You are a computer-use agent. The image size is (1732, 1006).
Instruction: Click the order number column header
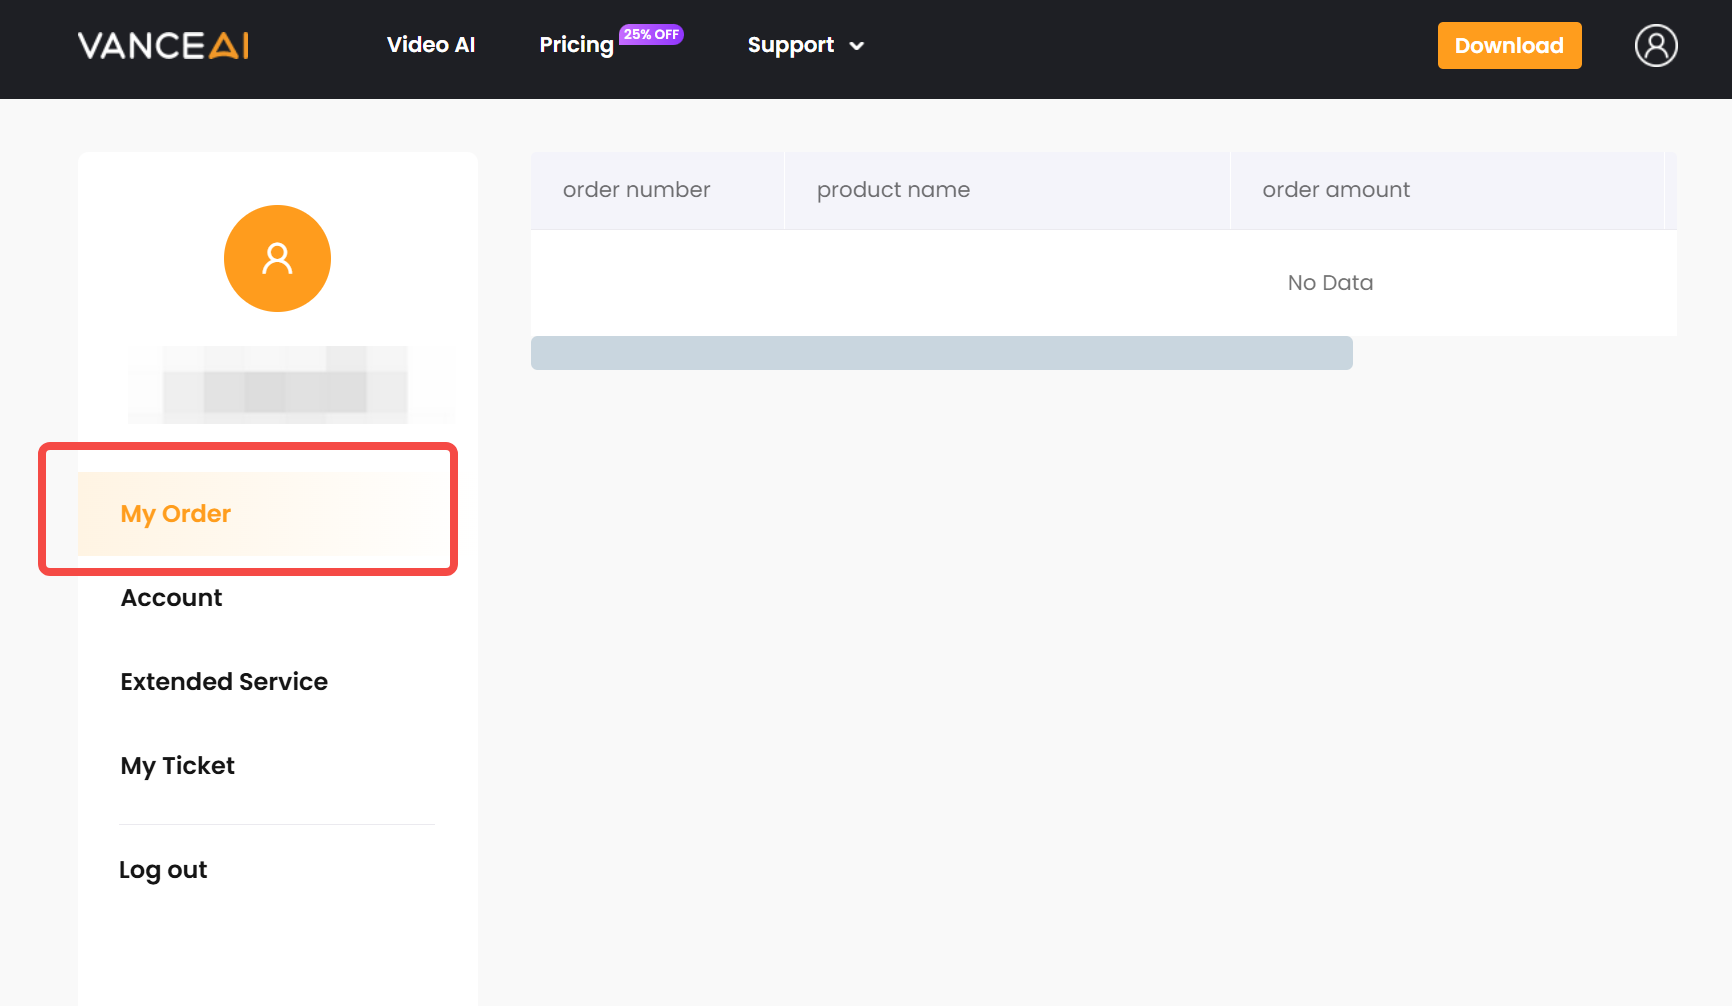657,190
